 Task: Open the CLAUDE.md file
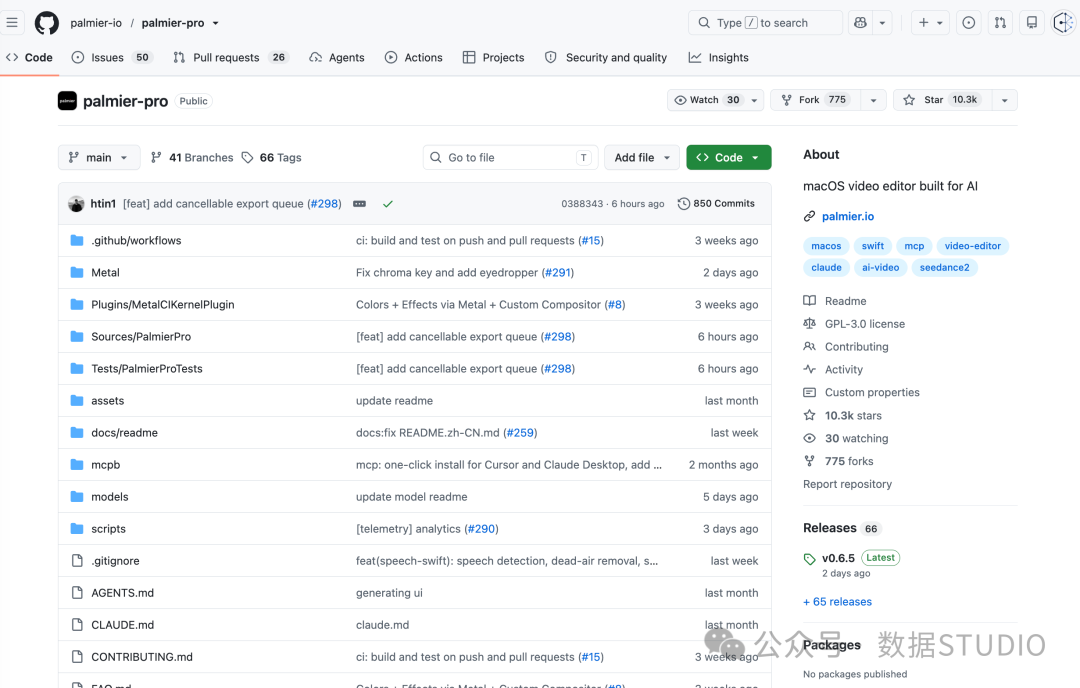pos(123,625)
